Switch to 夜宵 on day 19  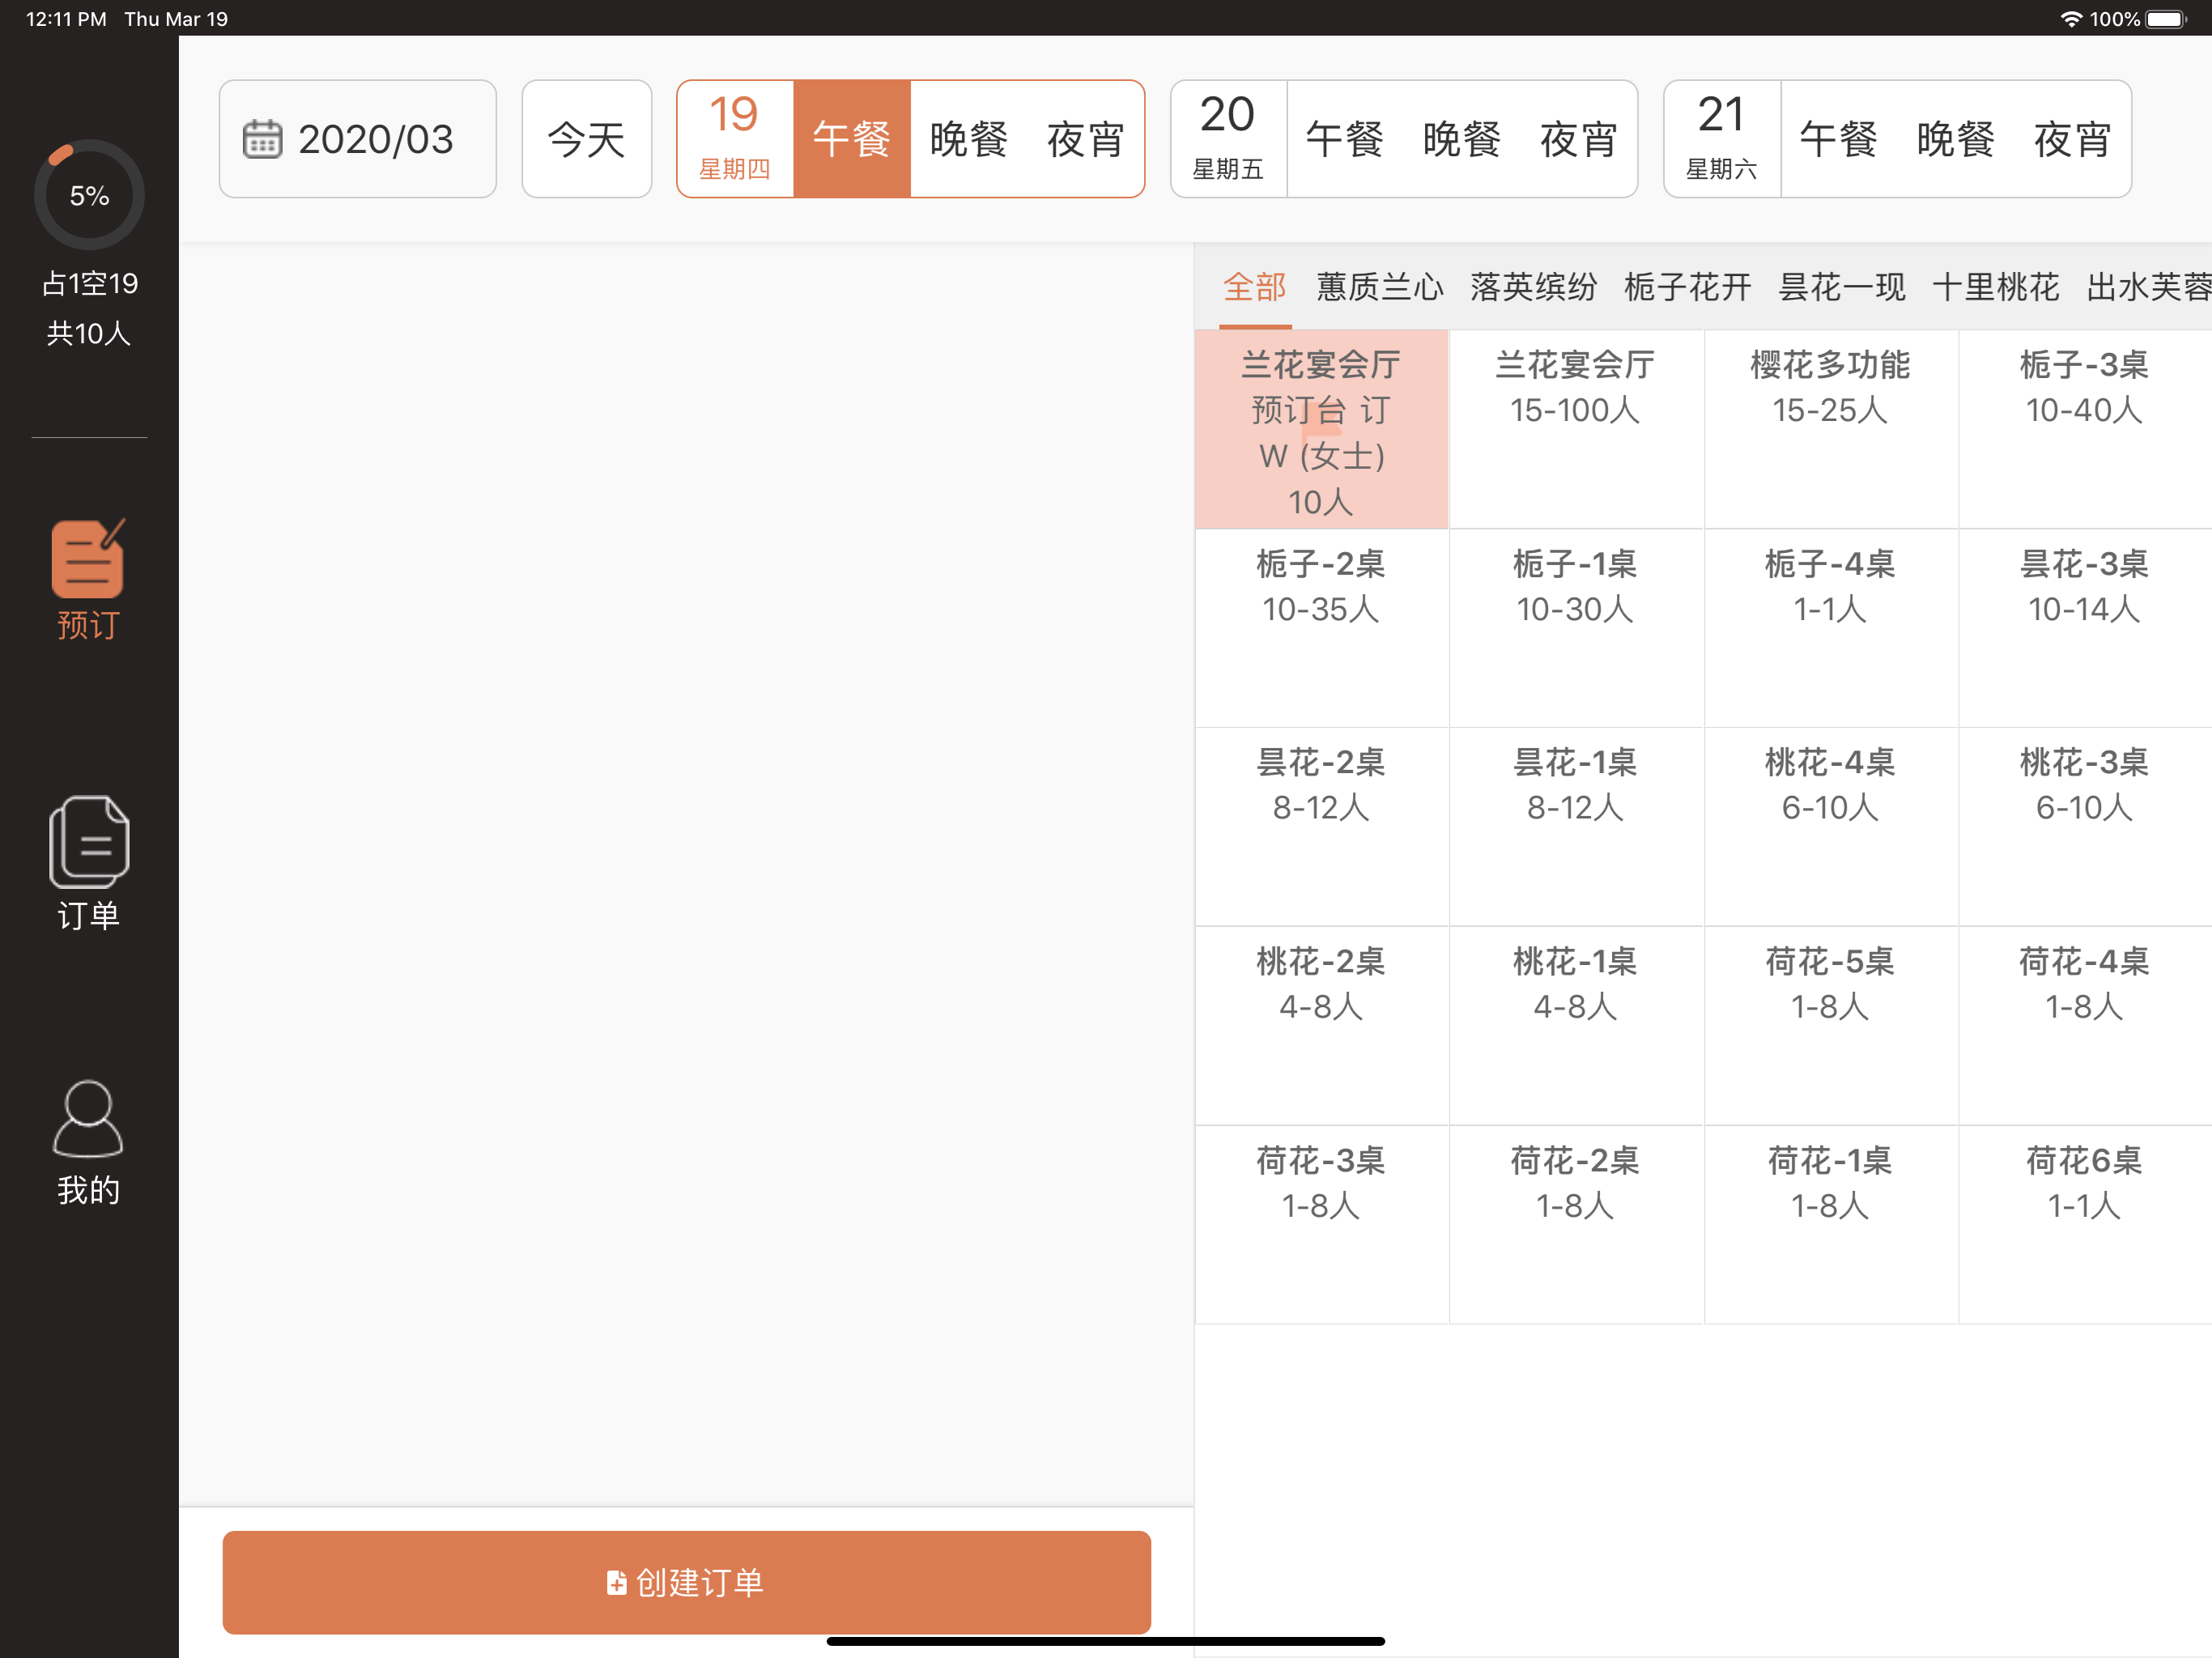1085,139
